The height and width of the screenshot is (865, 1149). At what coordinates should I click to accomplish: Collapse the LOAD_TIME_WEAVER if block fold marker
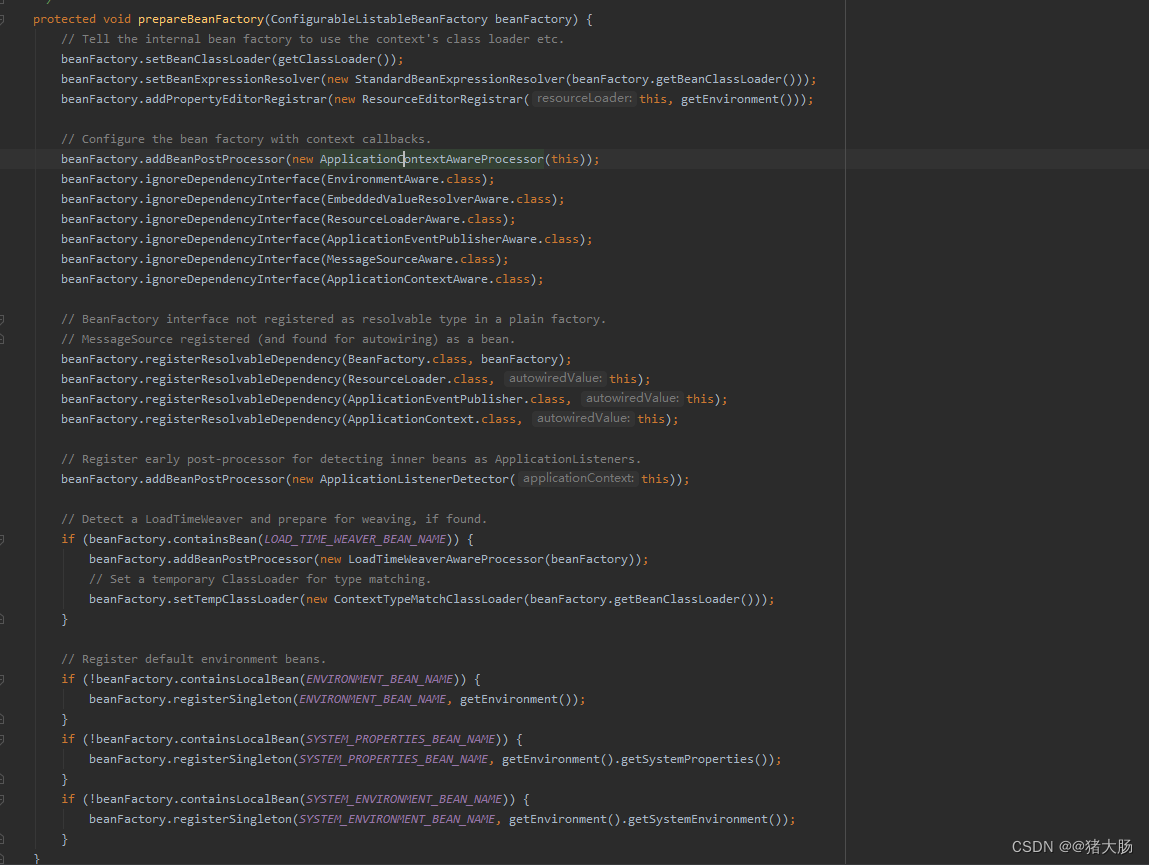(x=2, y=540)
